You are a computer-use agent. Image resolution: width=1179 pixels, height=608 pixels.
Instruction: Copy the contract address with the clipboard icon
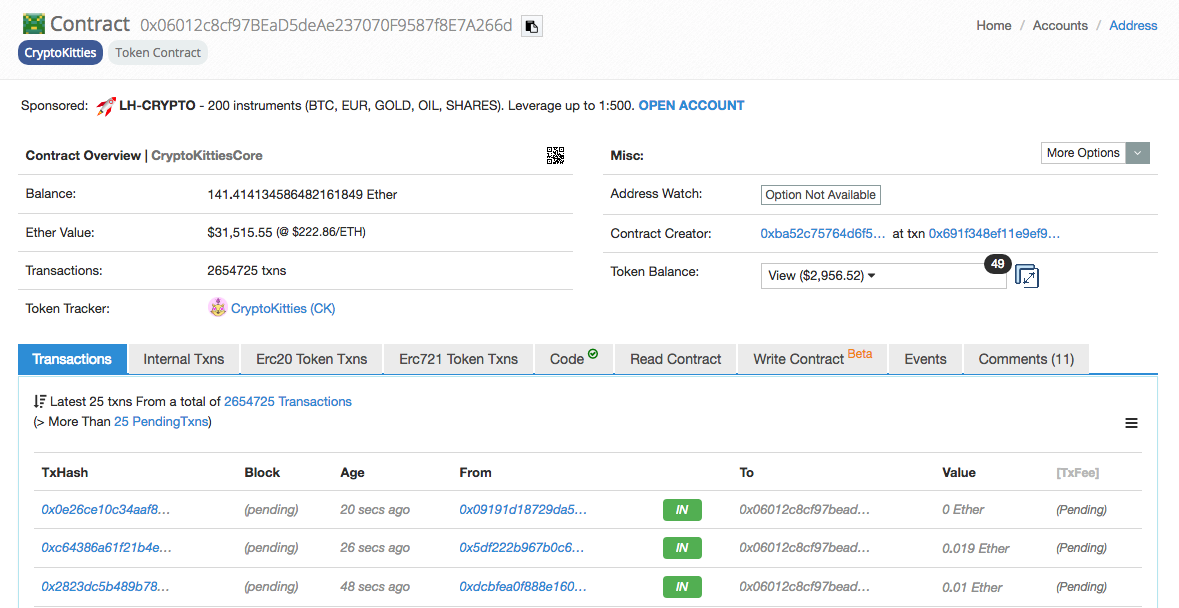click(x=532, y=26)
